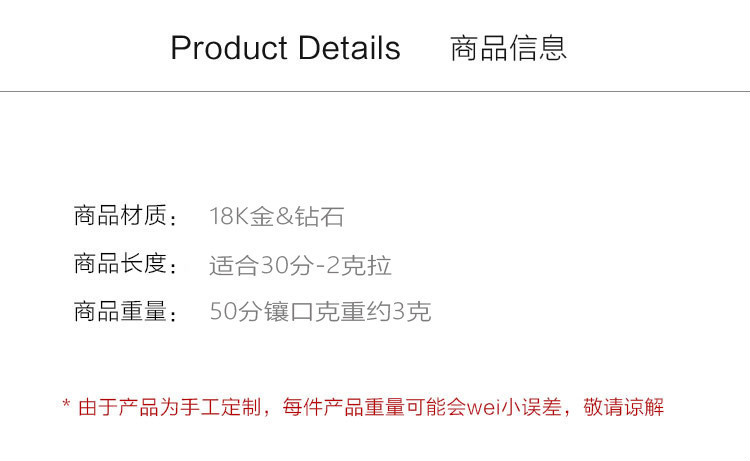750x461 pixels.
Task: Click the word "Product" in the heading
Action: click(x=229, y=48)
